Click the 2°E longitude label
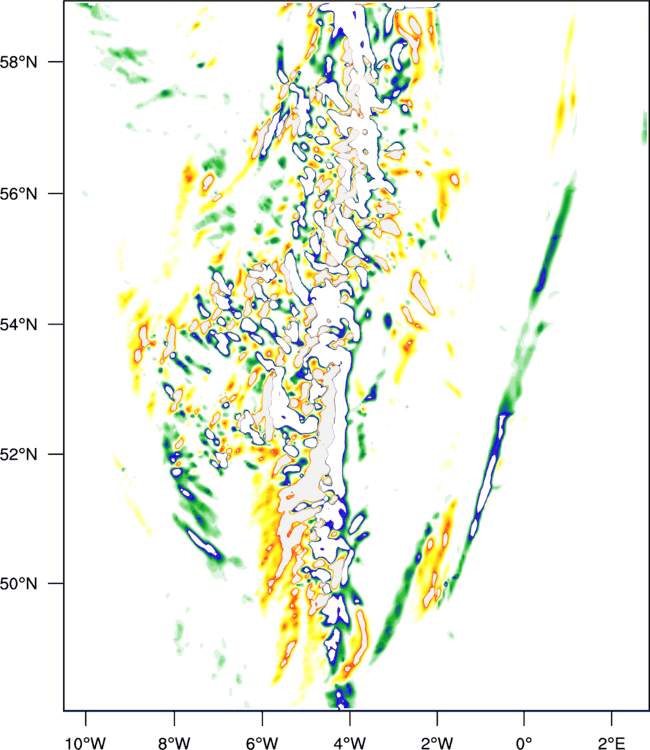 pos(612,743)
